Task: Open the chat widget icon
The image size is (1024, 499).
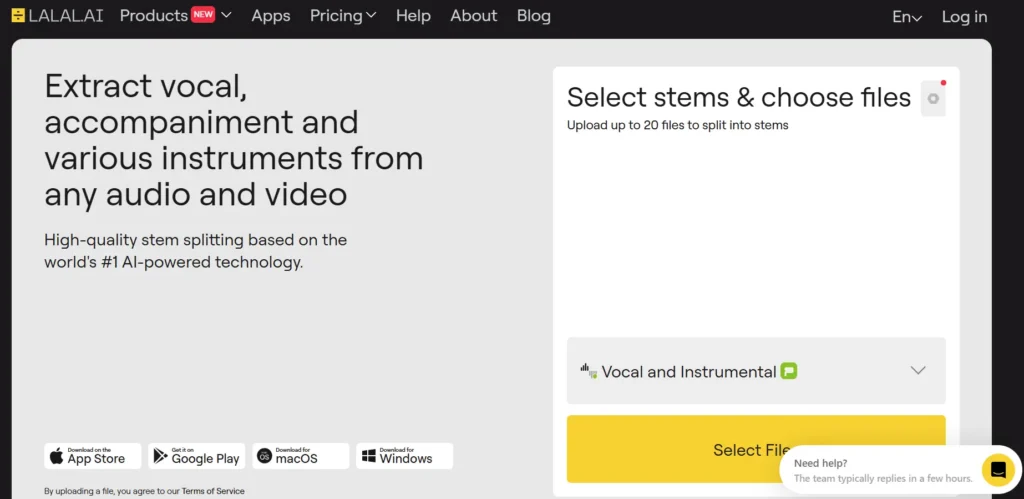Action: click(x=998, y=470)
